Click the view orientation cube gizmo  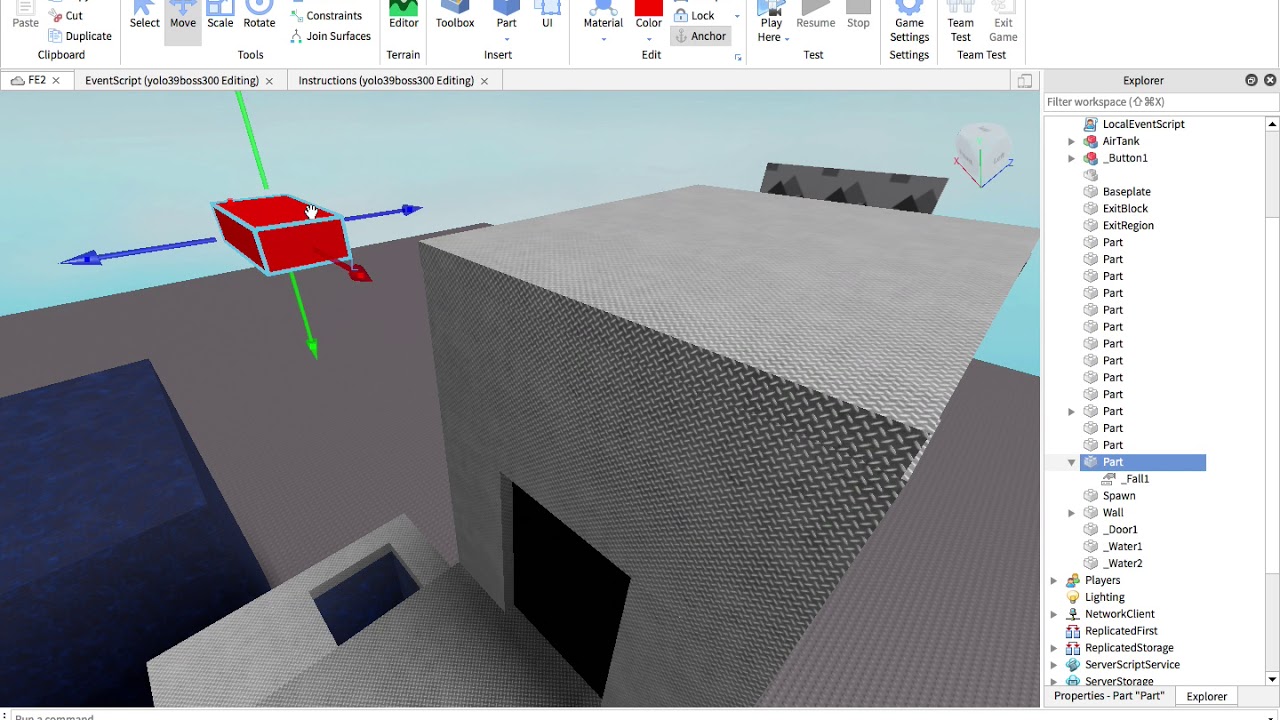[x=983, y=154]
